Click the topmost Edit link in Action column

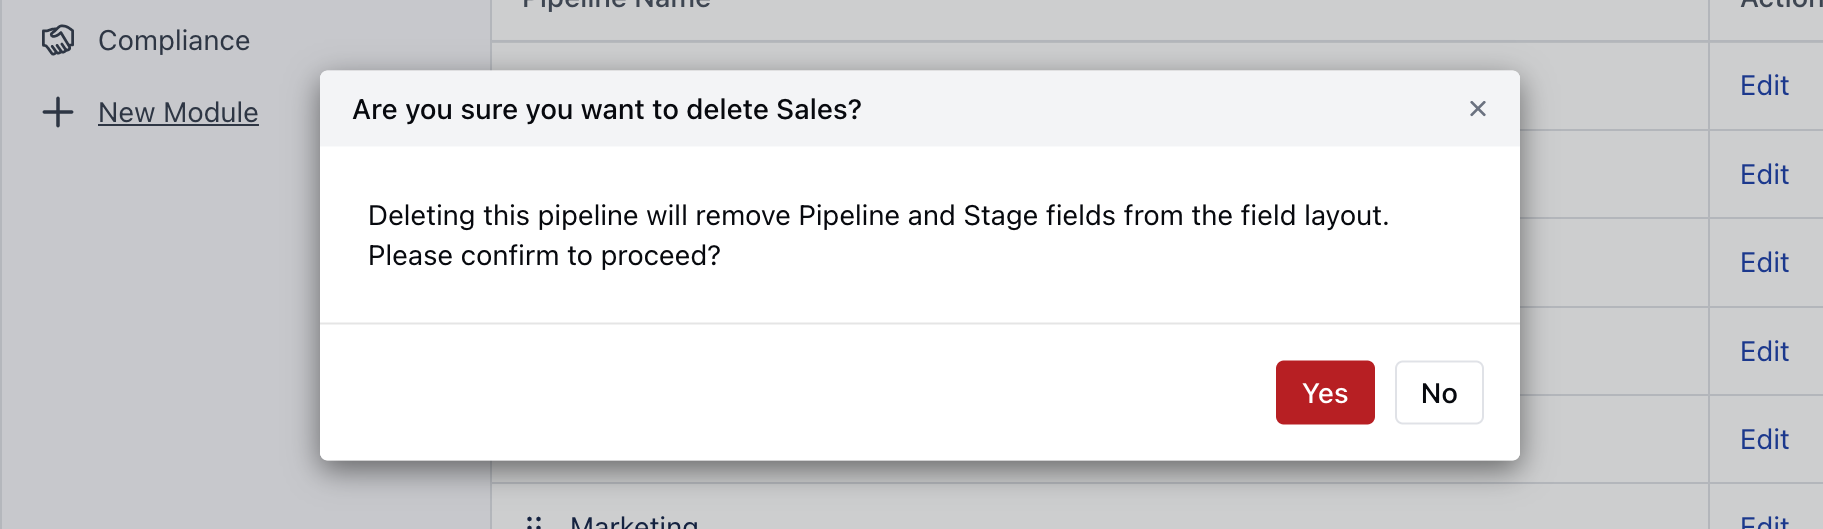click(x=1764, y=86)
